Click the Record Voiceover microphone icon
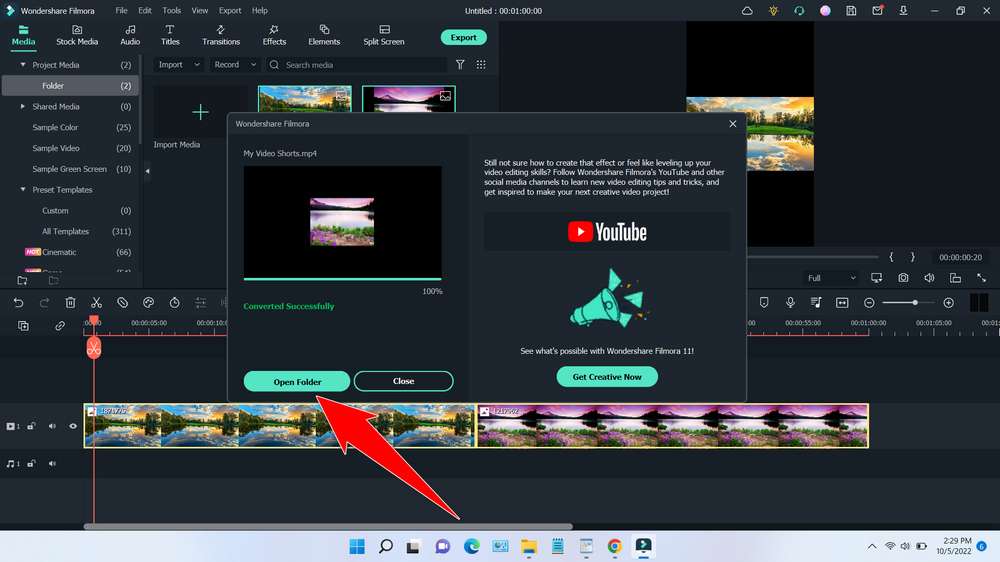The height and width of the screenshot is (562, 1000). 790,303
